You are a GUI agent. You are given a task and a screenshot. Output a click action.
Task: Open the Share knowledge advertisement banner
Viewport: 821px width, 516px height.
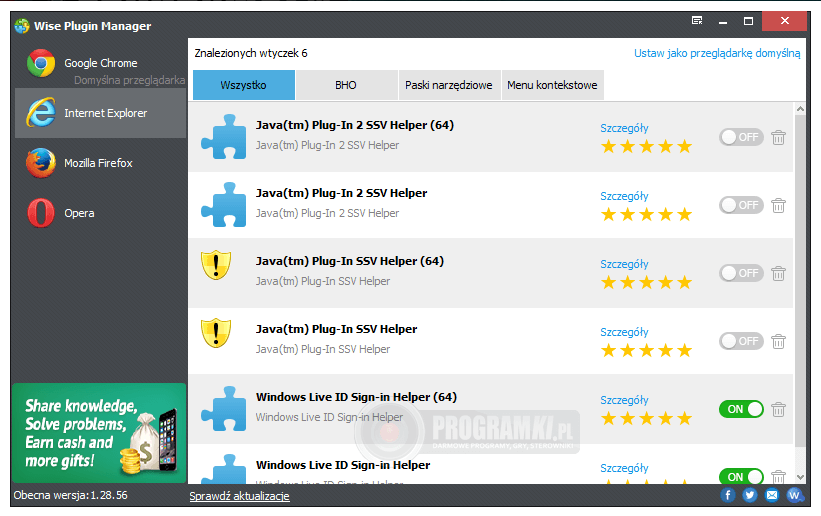[x=99, y=433]
